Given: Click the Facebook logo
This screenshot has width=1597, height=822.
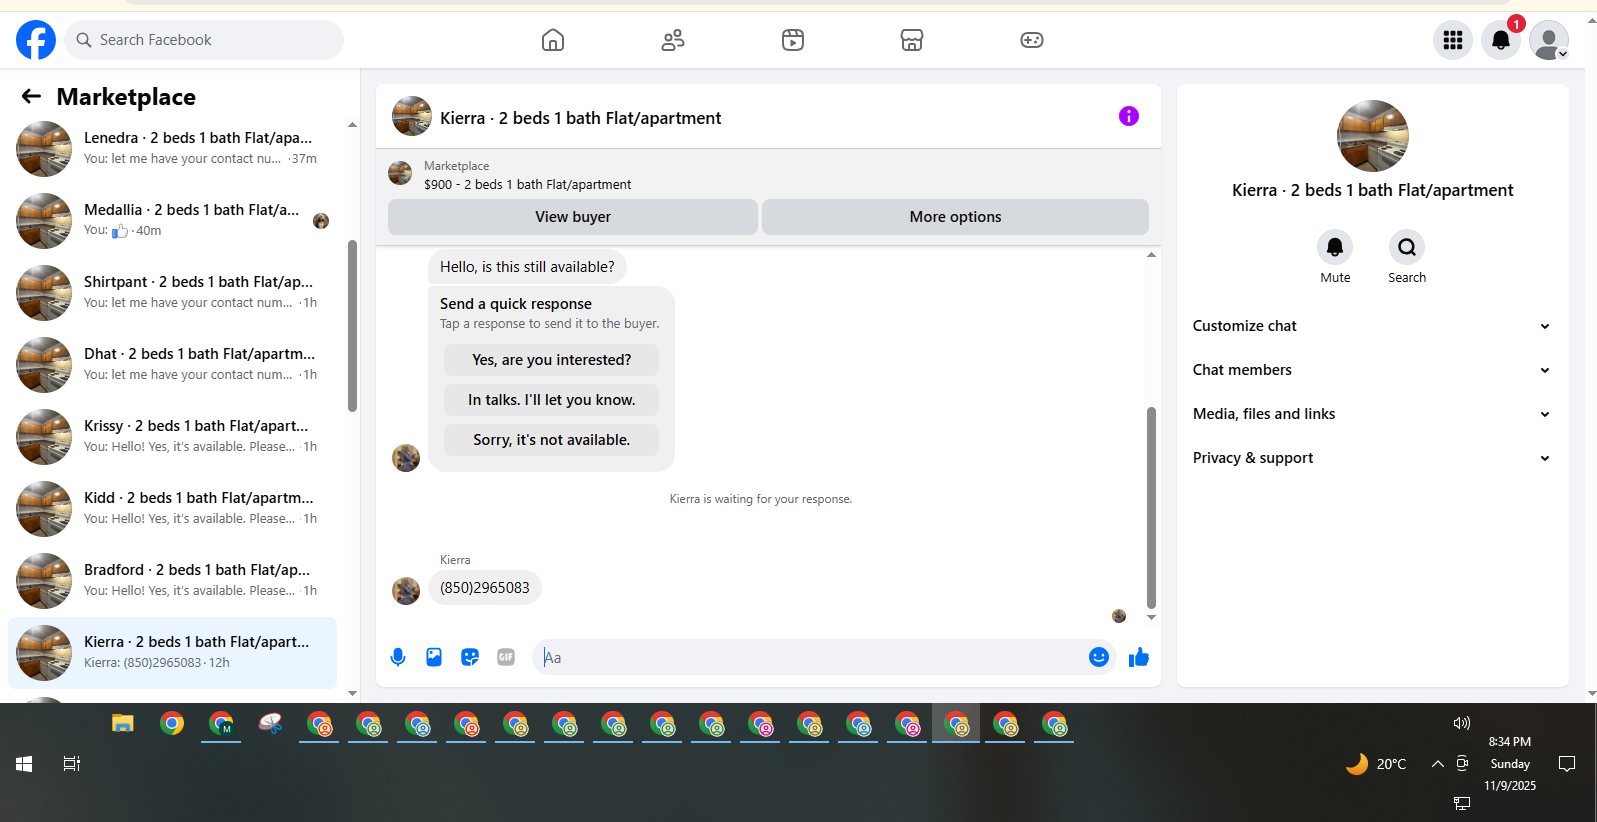Looking at the screenshot, I should click(36, 40).
